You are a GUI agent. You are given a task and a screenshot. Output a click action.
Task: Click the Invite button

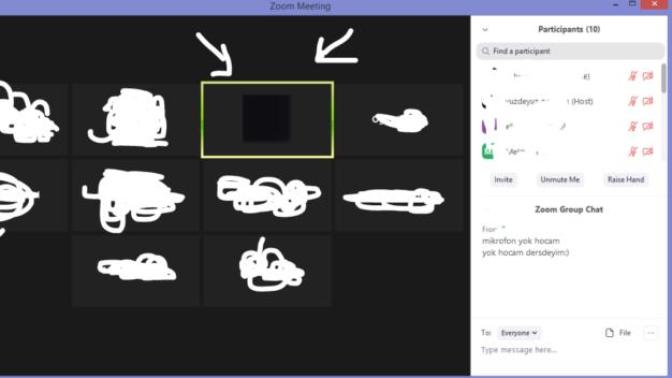[x=503, y=180]
